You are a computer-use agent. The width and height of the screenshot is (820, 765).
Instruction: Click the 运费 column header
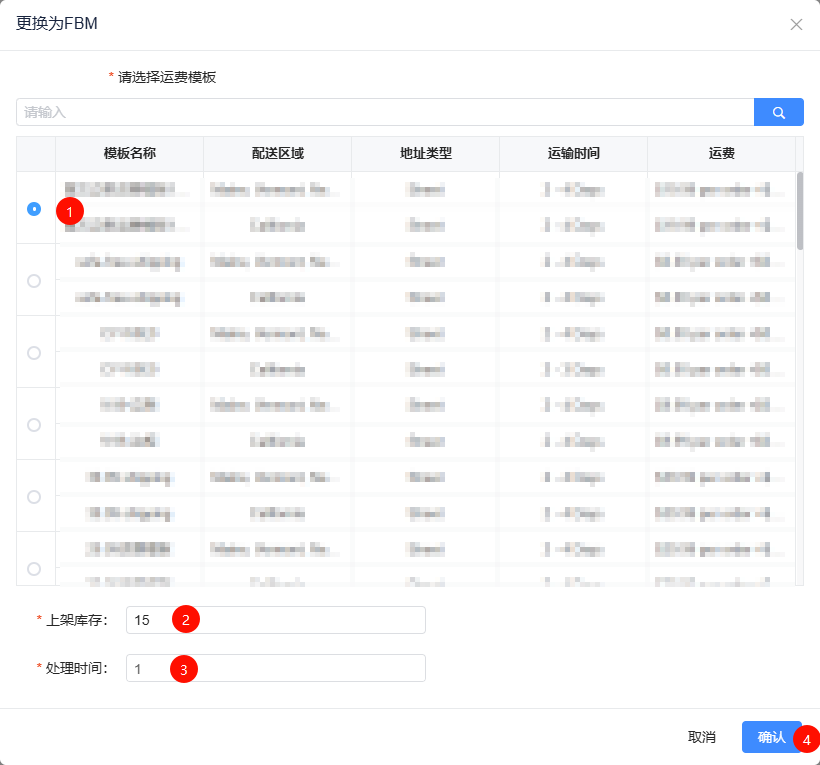[x=721, y=154]
